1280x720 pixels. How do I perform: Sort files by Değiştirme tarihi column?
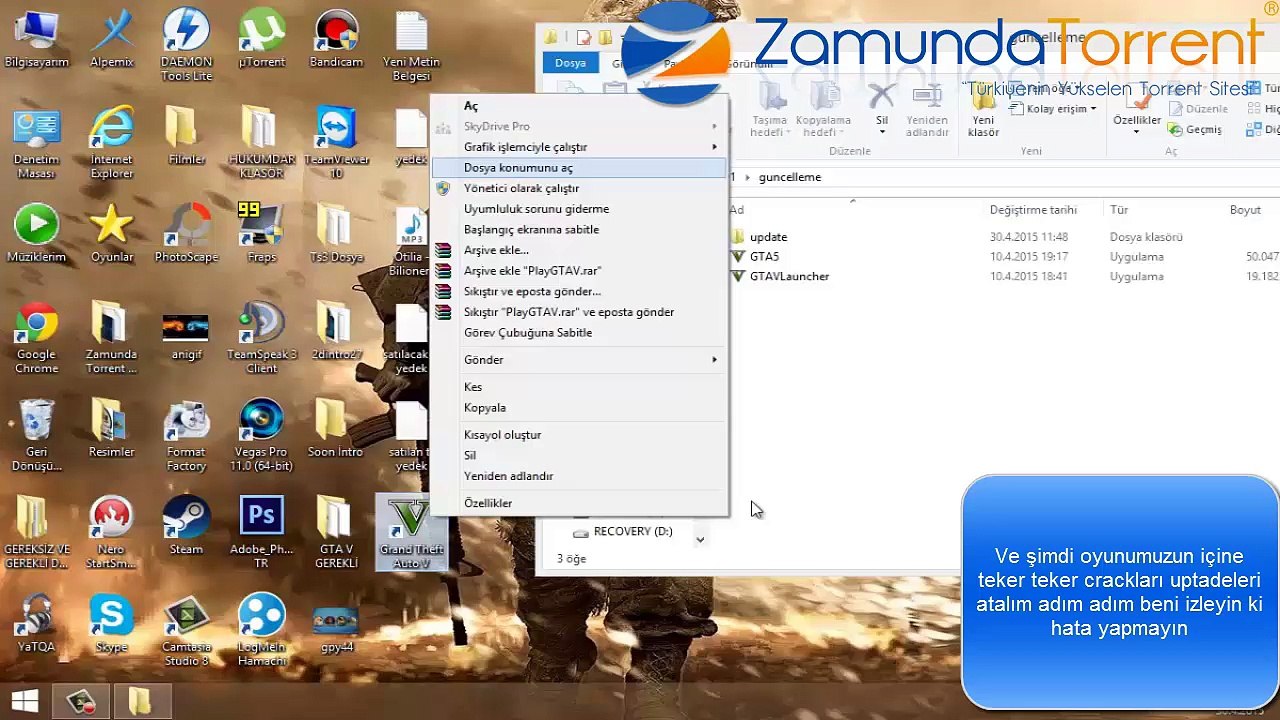point(1033,210)
